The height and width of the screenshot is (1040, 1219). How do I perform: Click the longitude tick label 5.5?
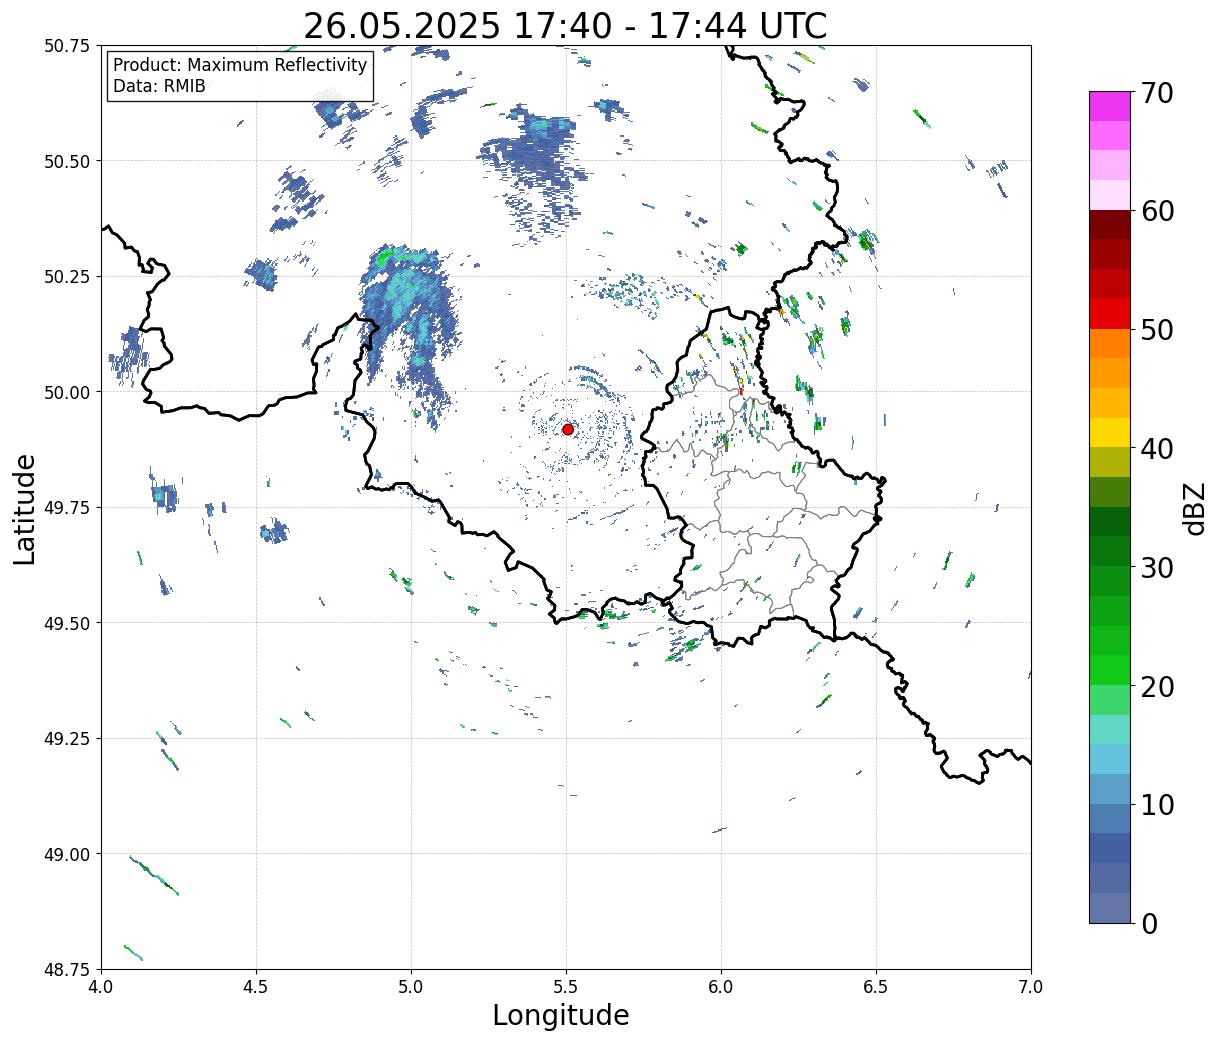[566, 987]
